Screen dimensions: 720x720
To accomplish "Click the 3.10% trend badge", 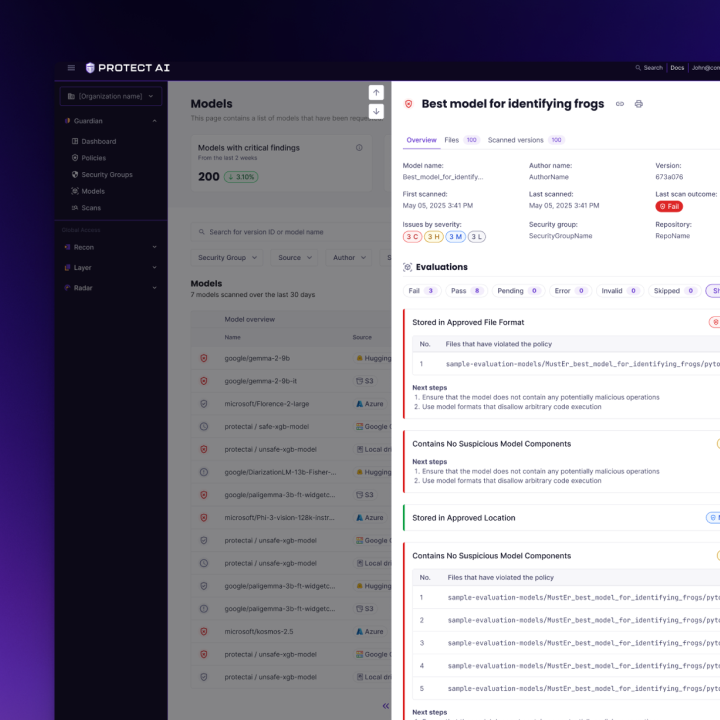I will [x=241, y=177].
